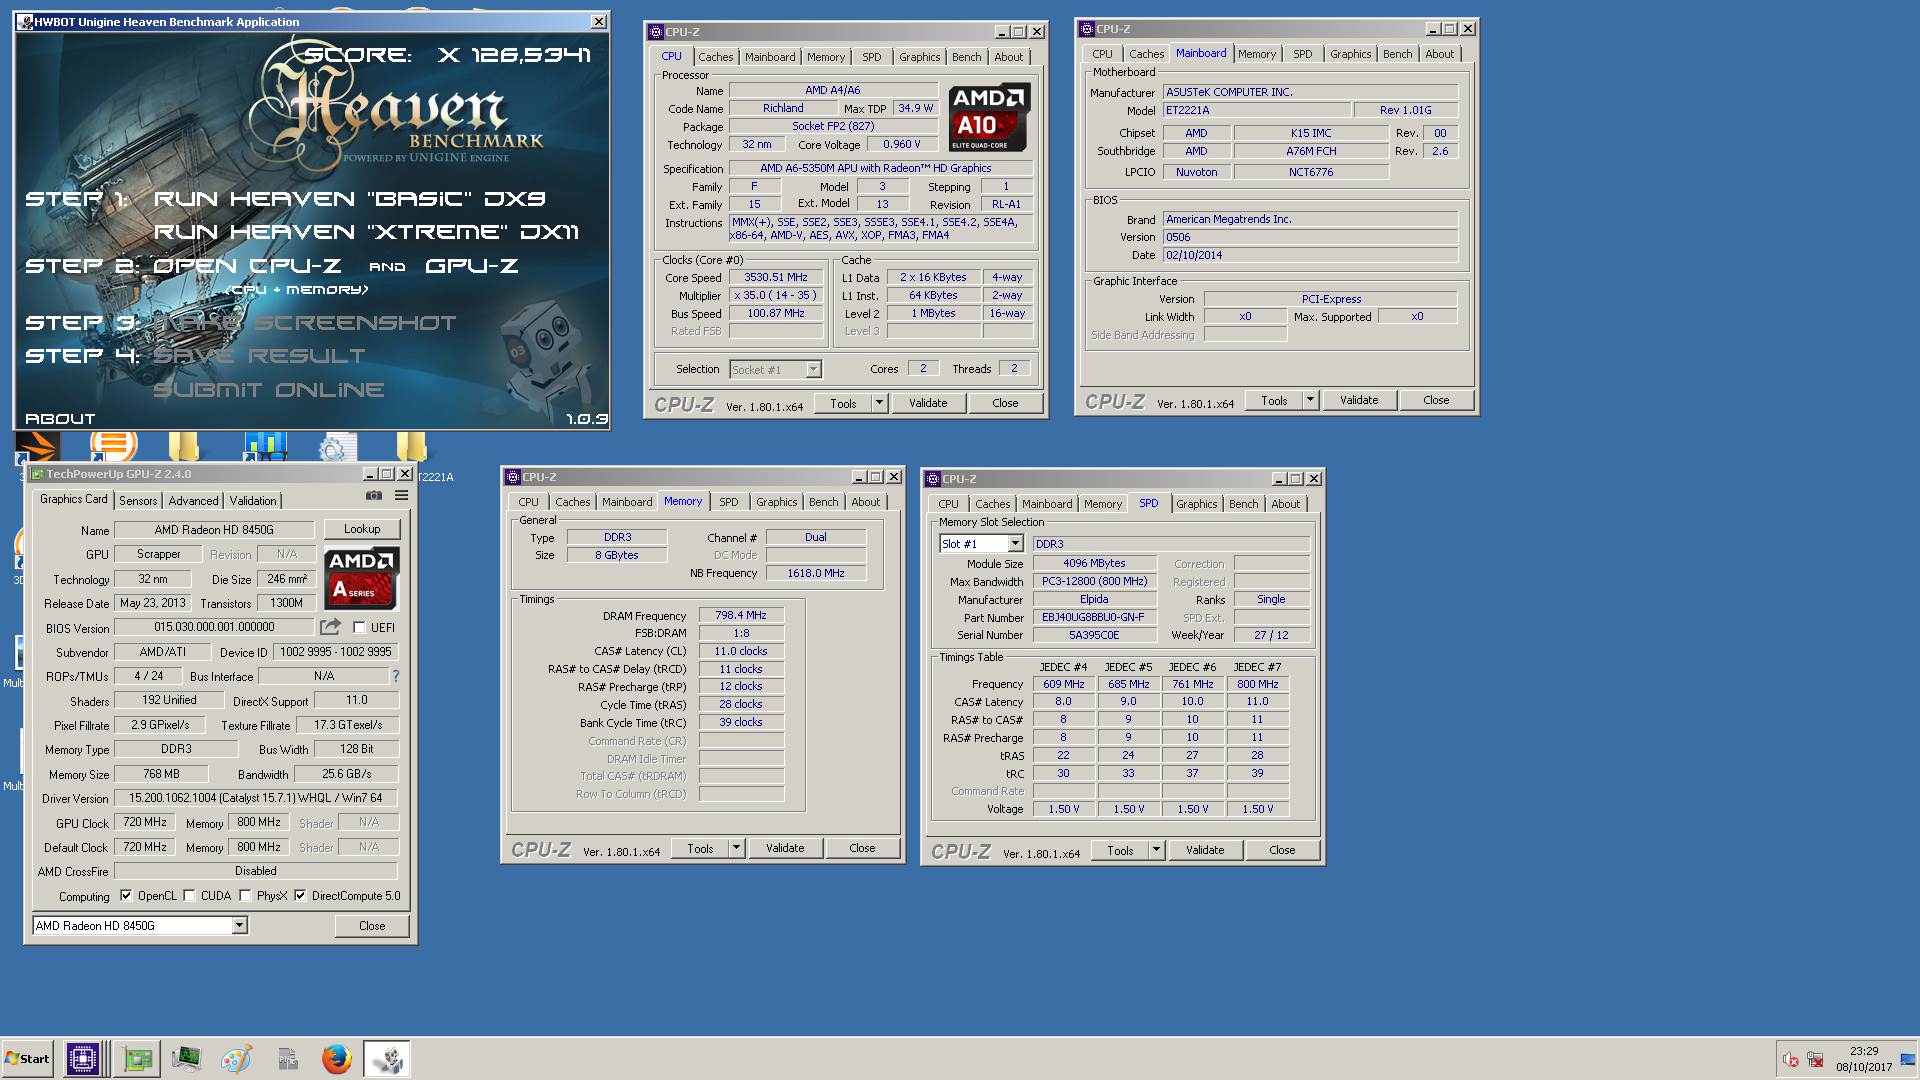Open the PNG tool taskbar icon
The width and height of the screenshot is (1920, 1080).
pos(287,1059)
